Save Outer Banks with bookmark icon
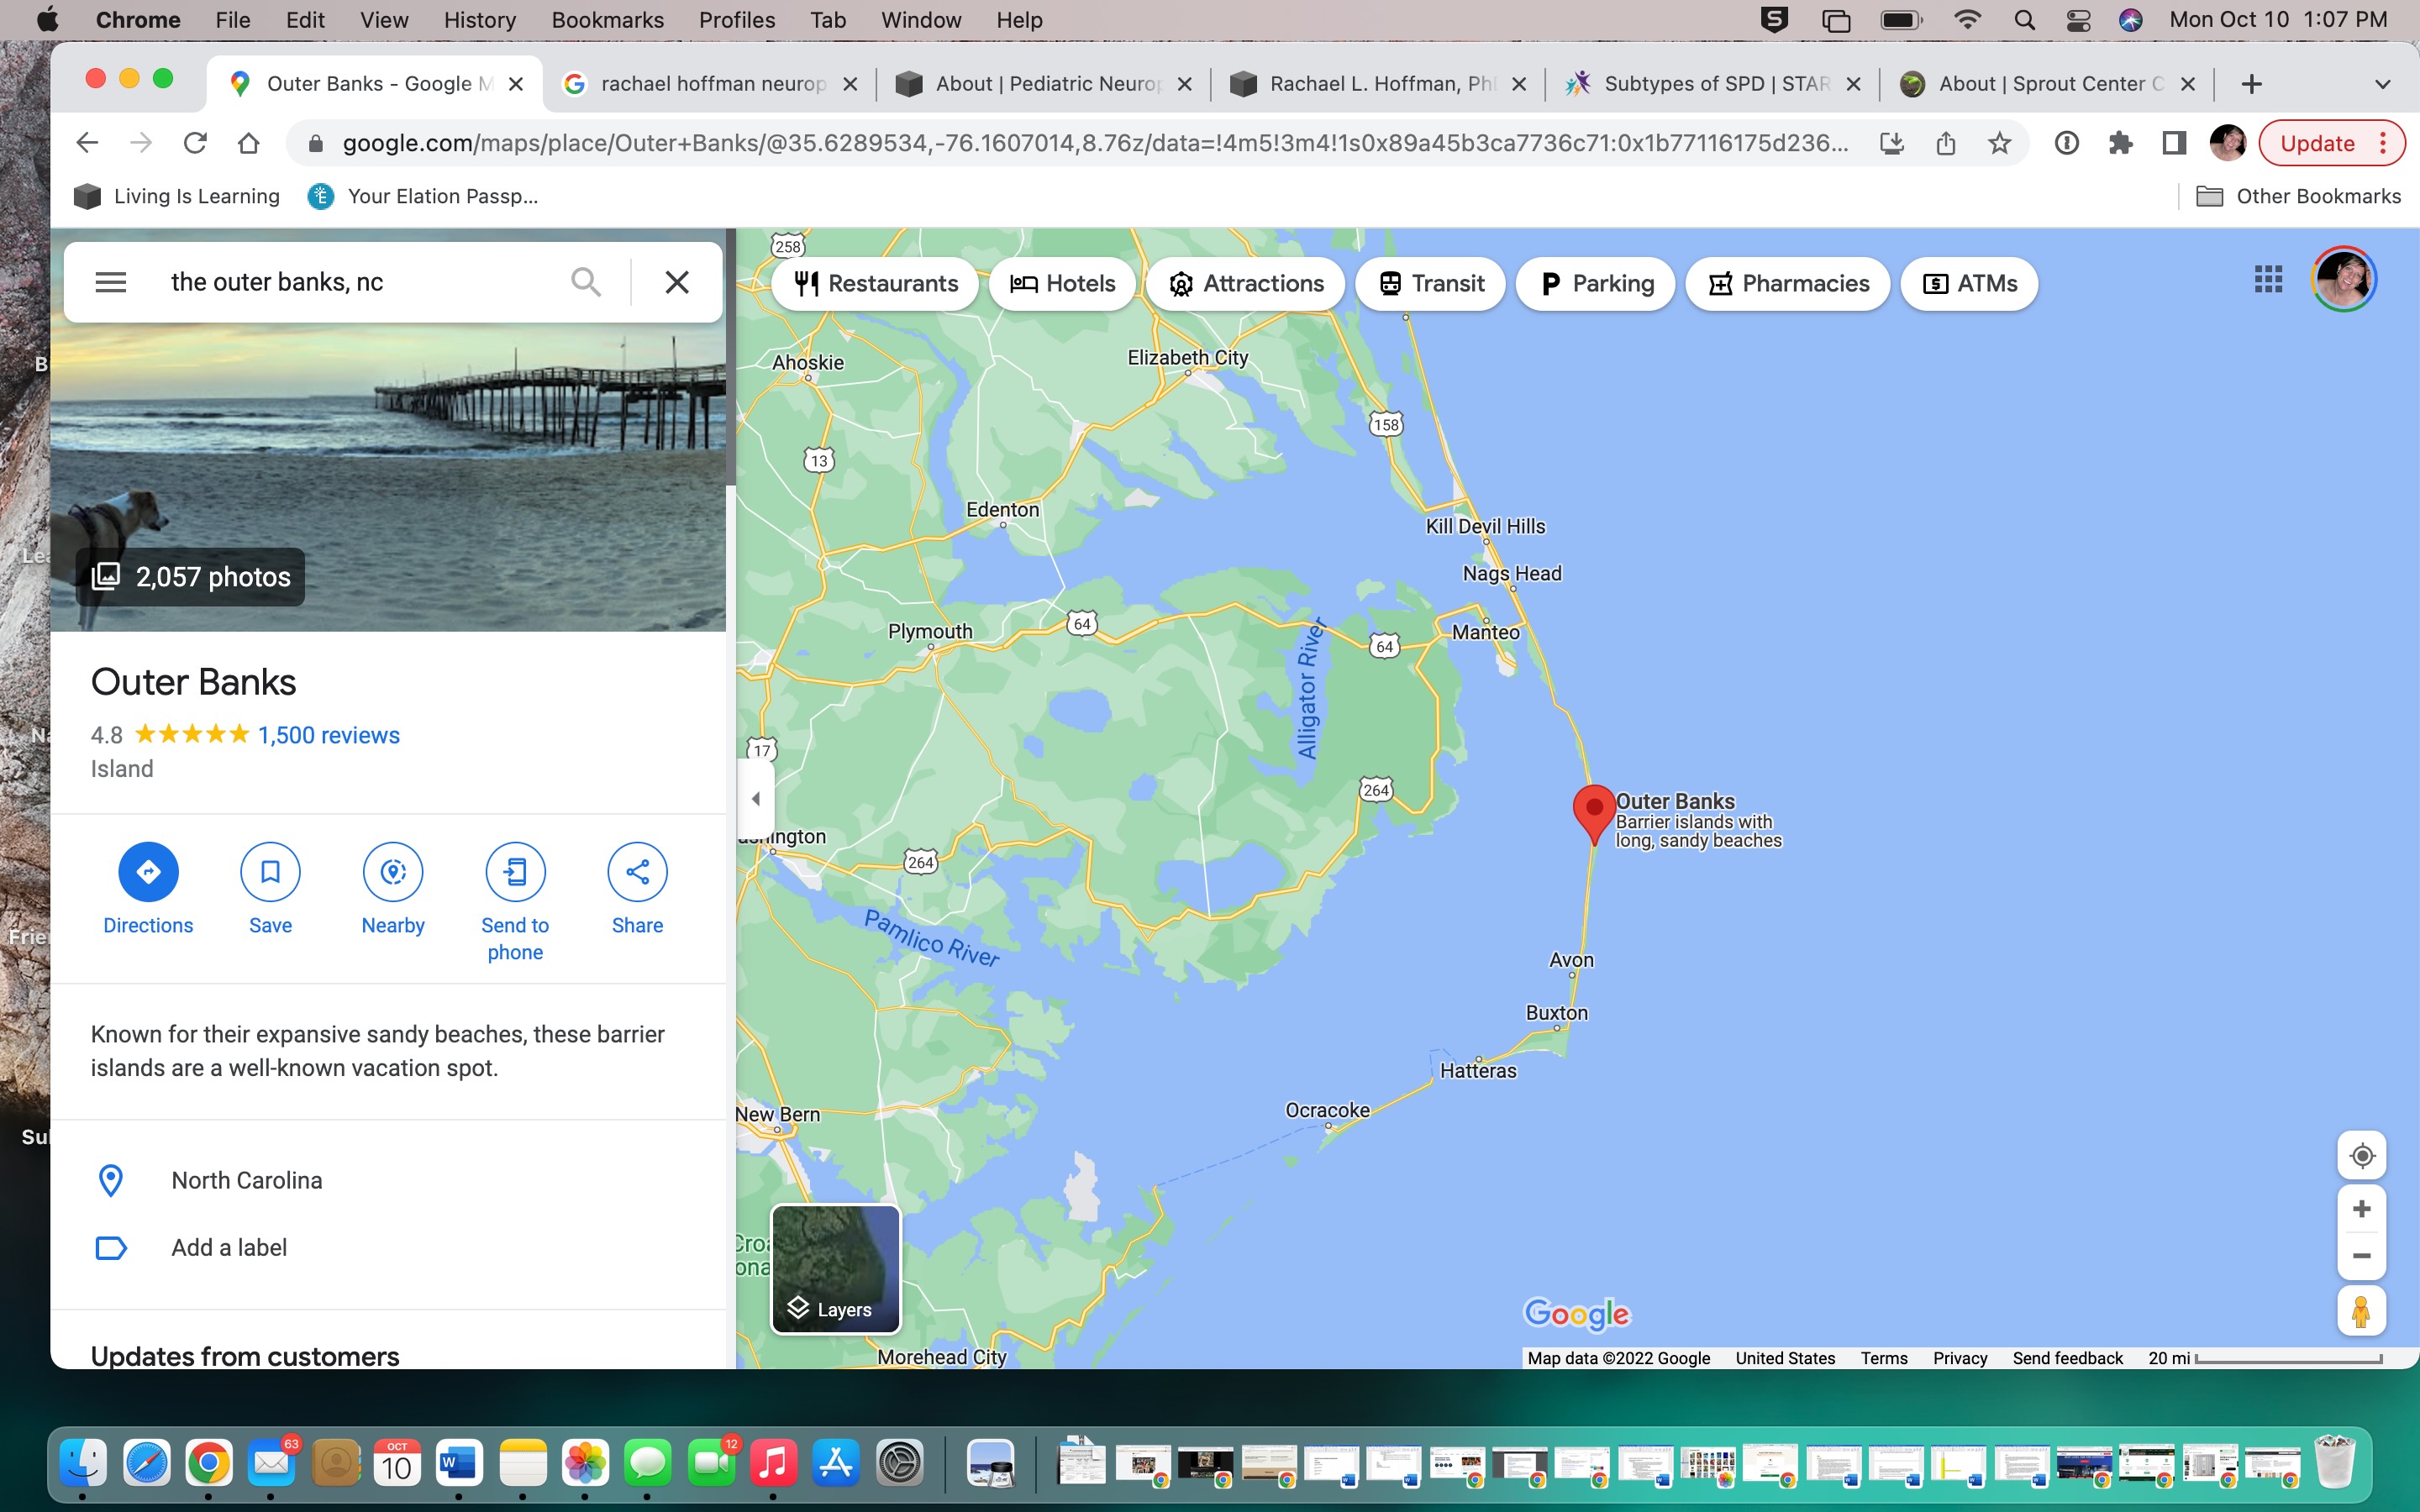This screenshot has width=2420, height=1512. click(x=270, y=871)
